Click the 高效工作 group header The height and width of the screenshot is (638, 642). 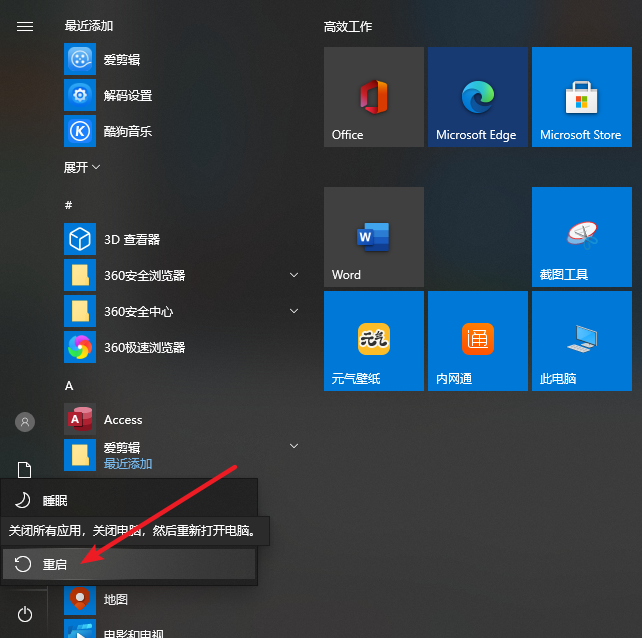pos(348,27)
